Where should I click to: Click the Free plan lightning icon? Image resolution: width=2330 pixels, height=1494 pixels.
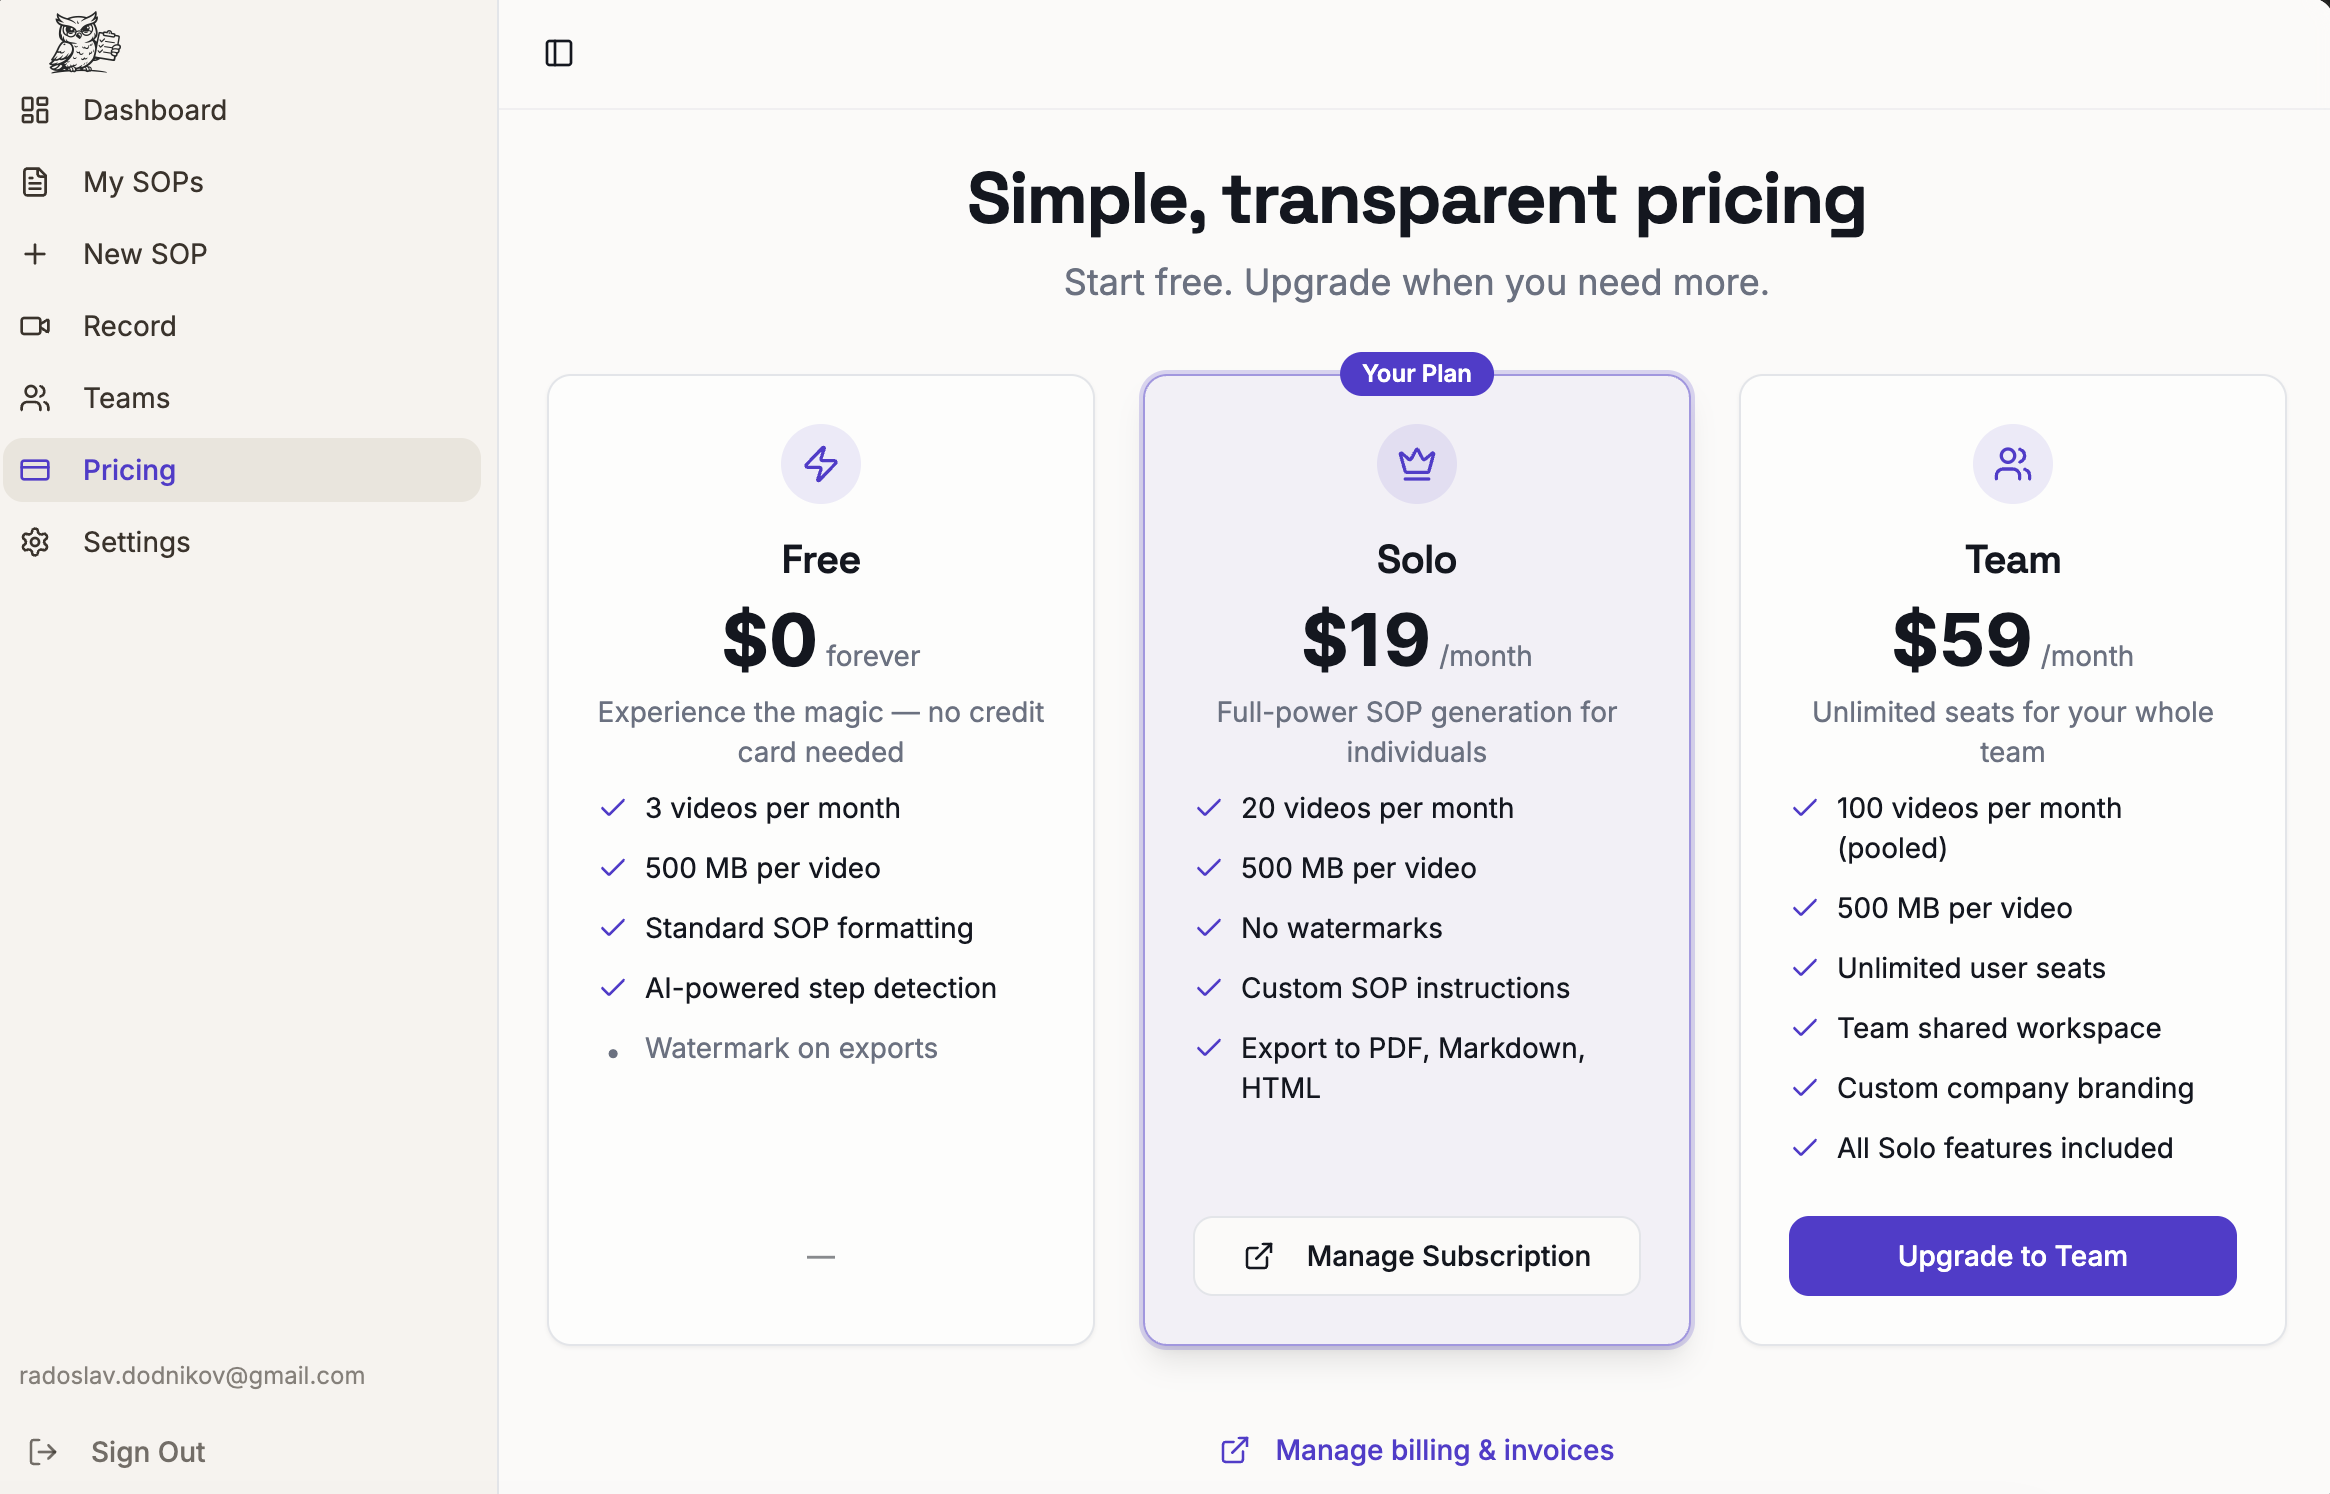coord(820,464)
